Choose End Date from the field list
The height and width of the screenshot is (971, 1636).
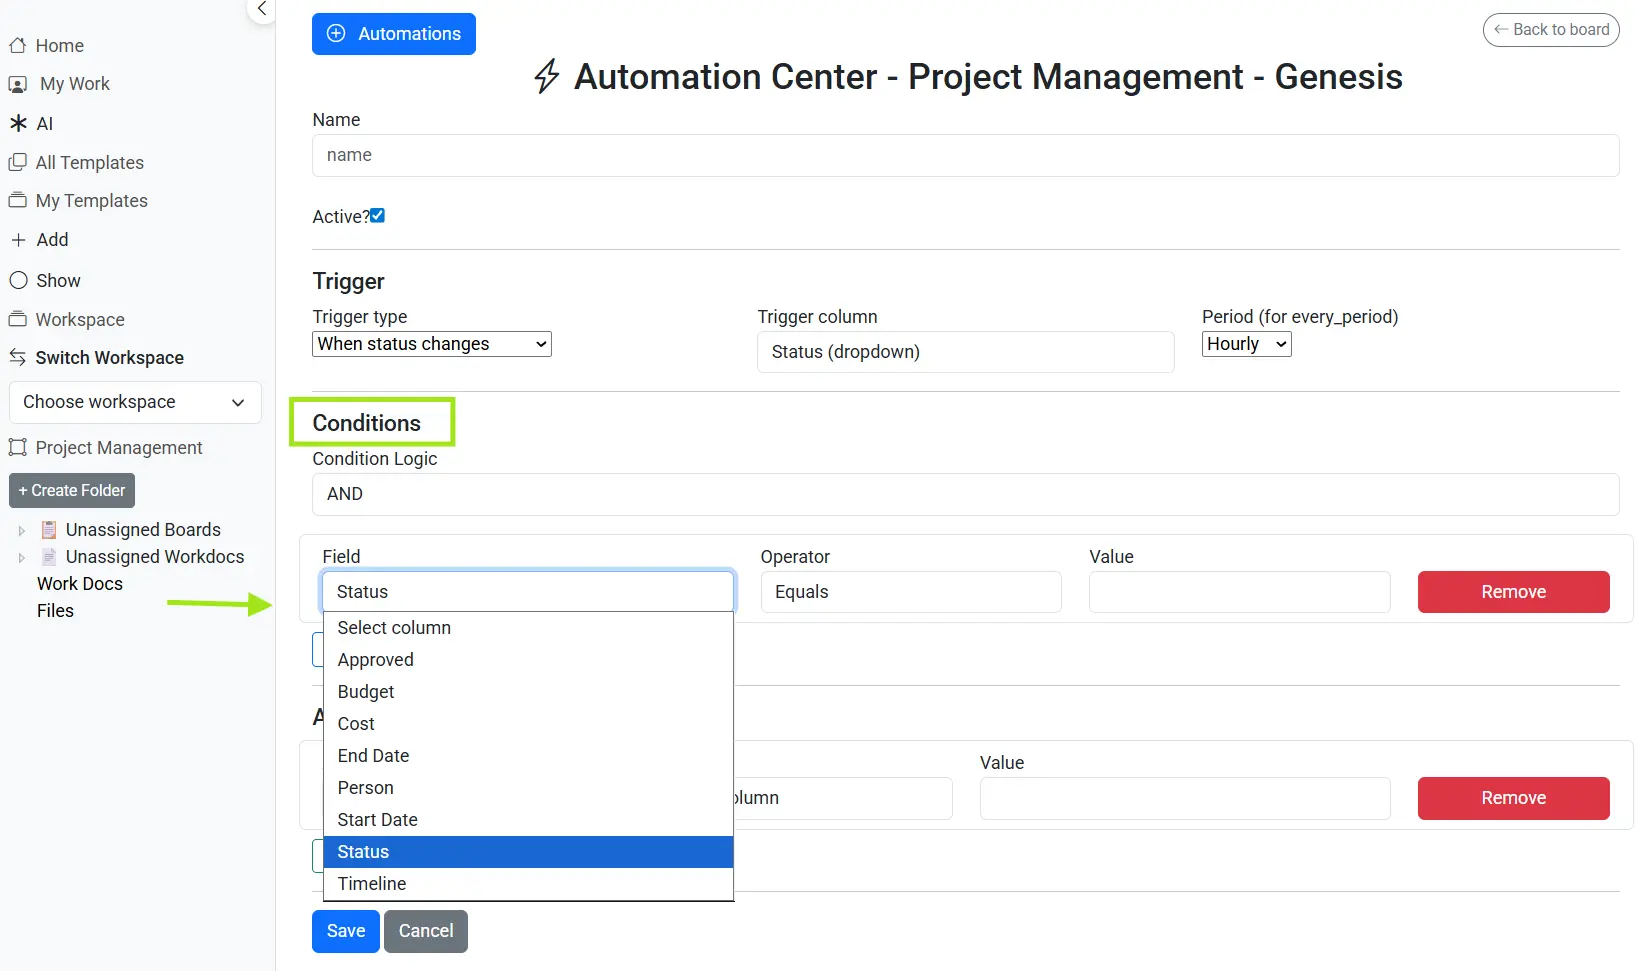pos(529,756)
